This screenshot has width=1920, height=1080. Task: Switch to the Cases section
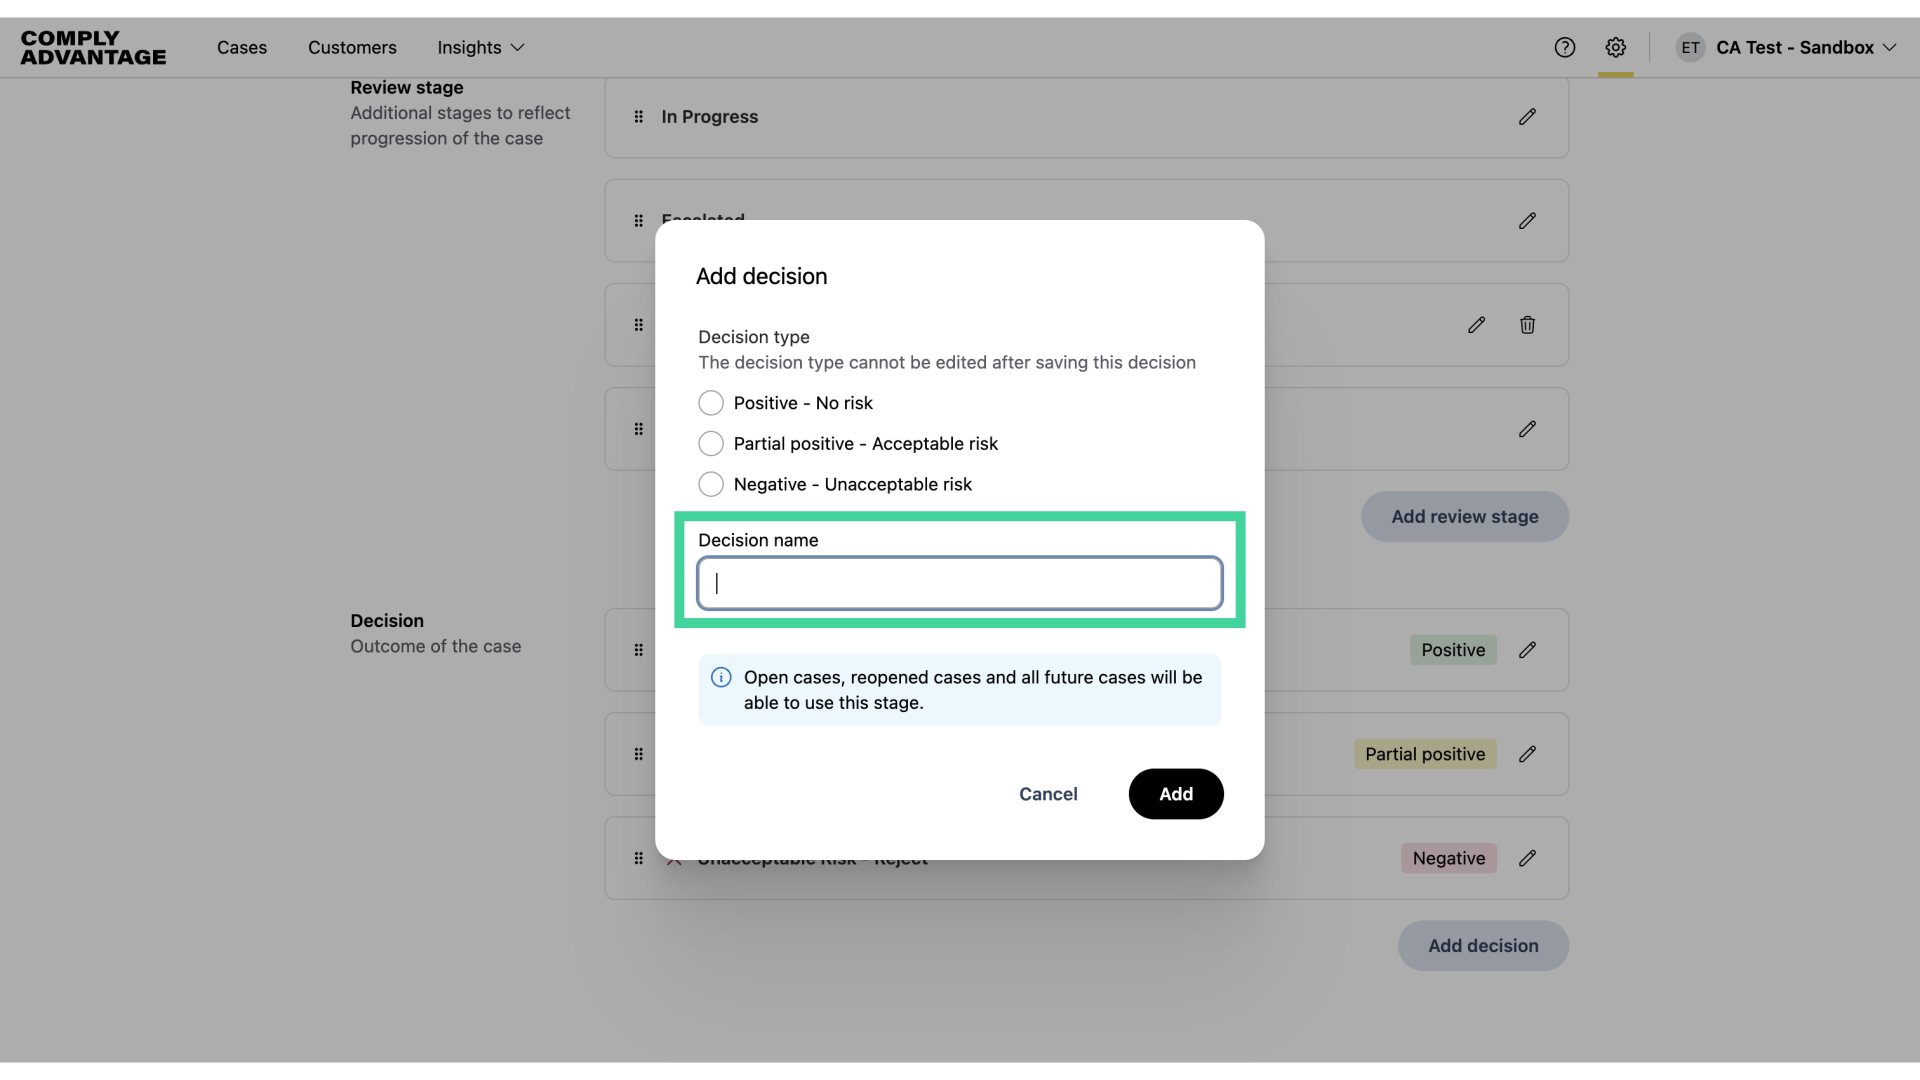coord(242,47)
